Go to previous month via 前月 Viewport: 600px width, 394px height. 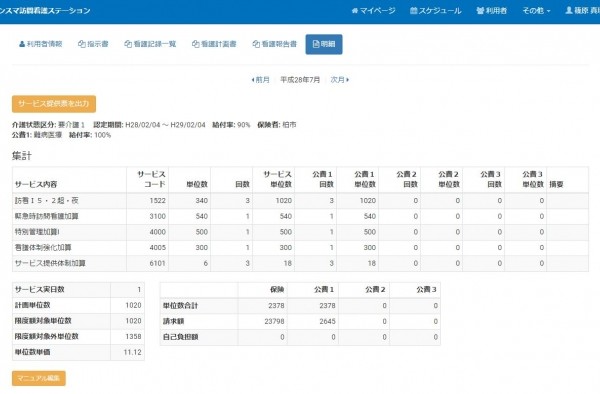pyautogui.click(x=260, y=80)
